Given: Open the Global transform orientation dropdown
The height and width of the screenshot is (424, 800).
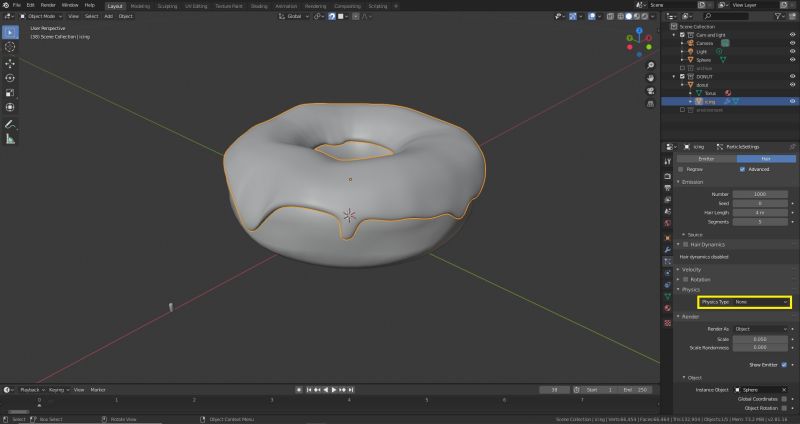Looking at the screenshot, I should click(294, 16).
